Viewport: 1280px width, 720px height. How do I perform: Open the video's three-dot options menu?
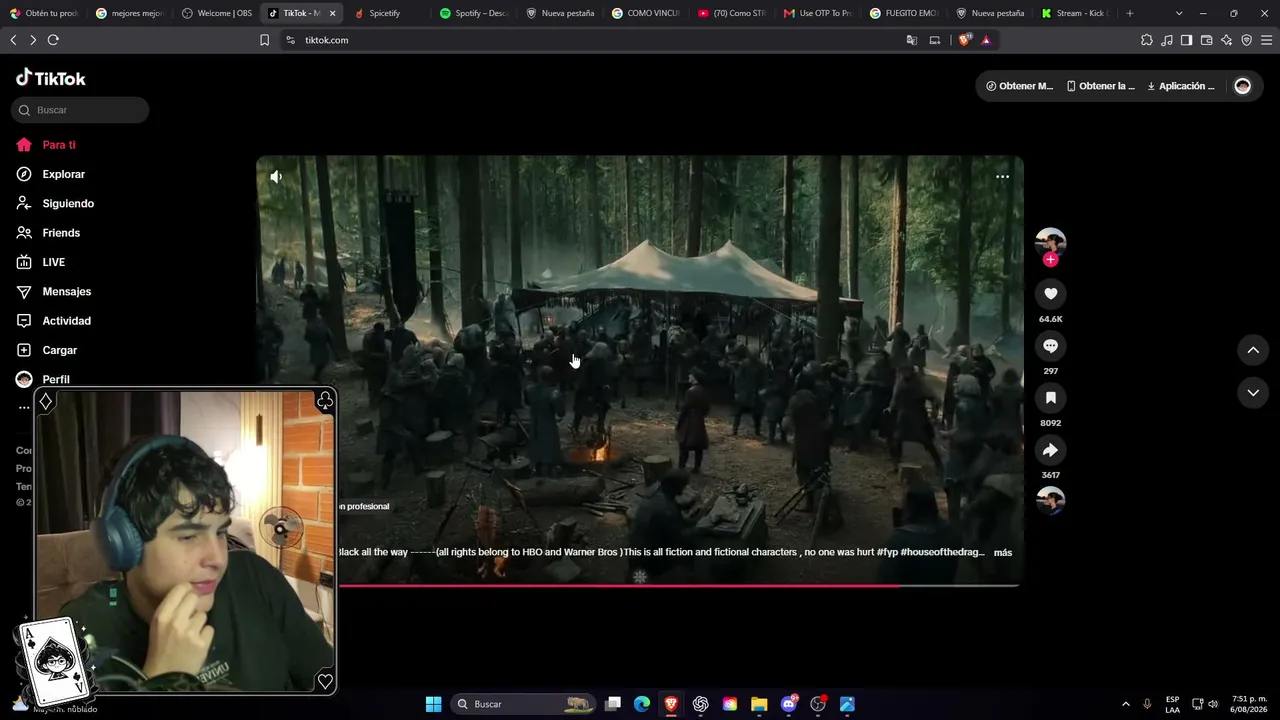click(x=1002, y=176)
